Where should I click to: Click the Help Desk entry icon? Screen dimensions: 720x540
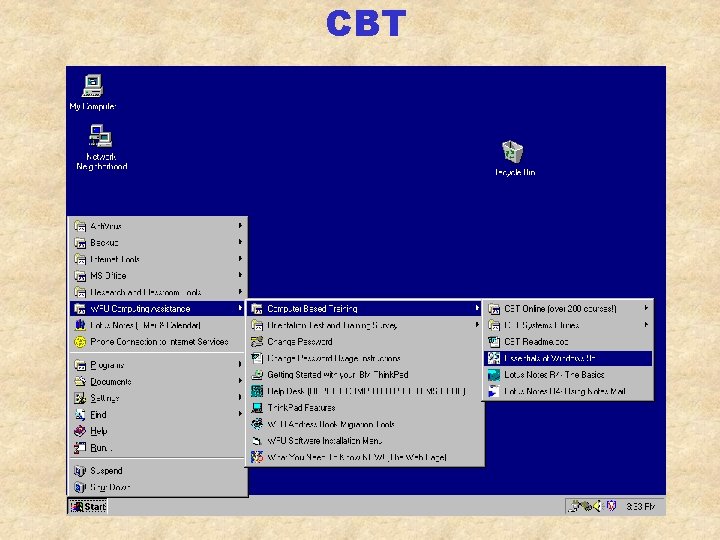click(x=257, y=391)
